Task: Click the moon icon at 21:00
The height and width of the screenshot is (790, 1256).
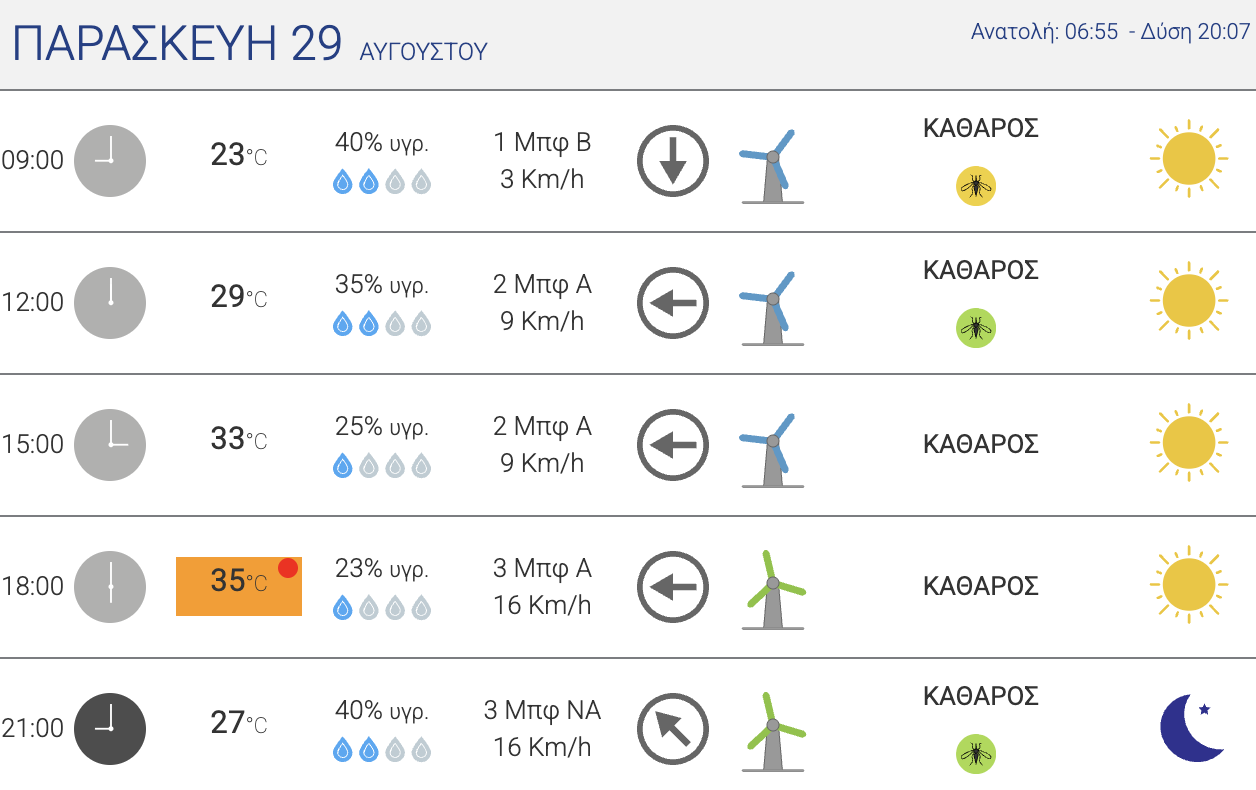Action: (1192, 727)
